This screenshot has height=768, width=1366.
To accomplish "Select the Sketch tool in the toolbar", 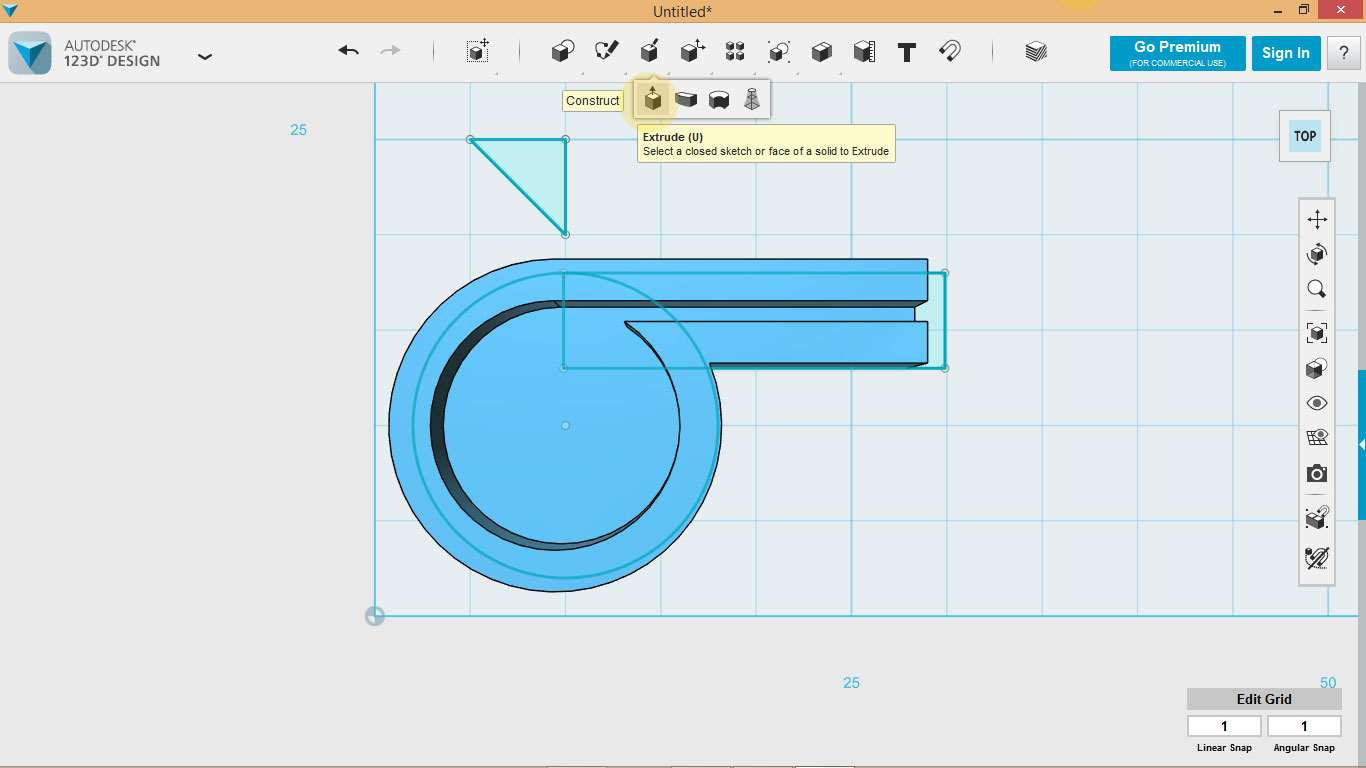I will (x=605, y=52).
